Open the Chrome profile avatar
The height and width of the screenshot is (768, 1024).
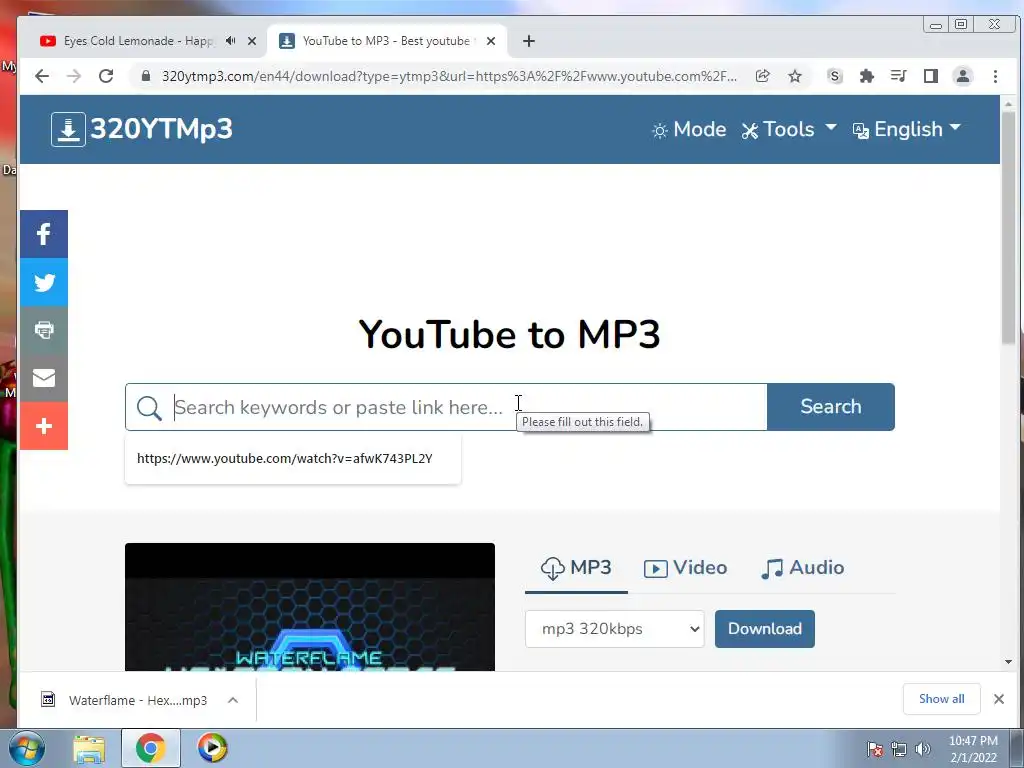tap(963, 76)
